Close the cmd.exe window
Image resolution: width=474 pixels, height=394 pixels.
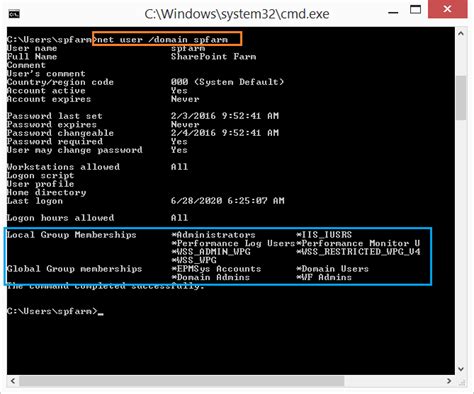447,9
